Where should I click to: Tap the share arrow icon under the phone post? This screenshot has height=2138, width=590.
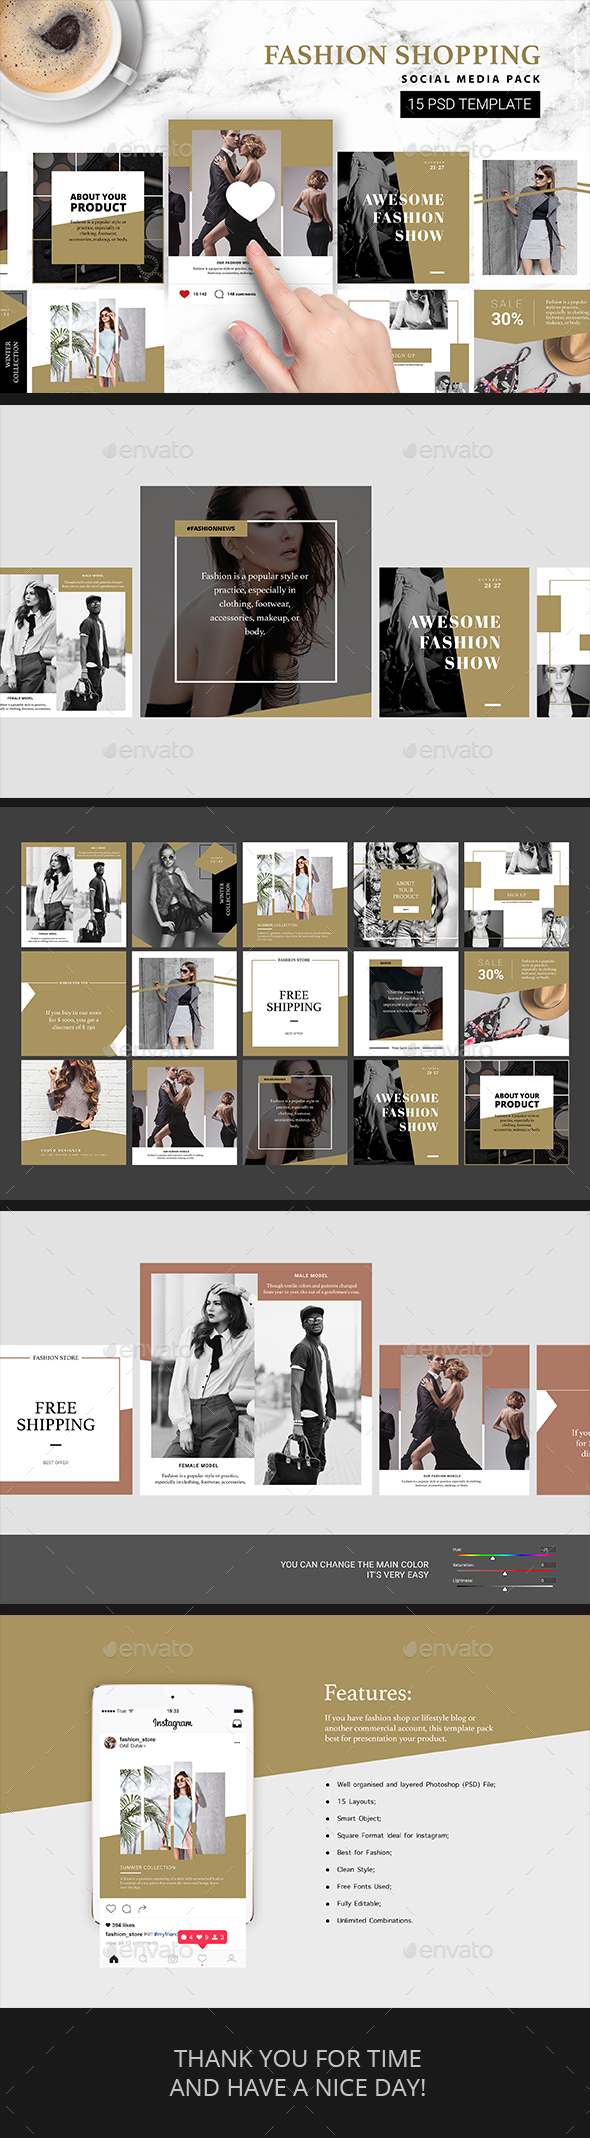click(142, 1909)
